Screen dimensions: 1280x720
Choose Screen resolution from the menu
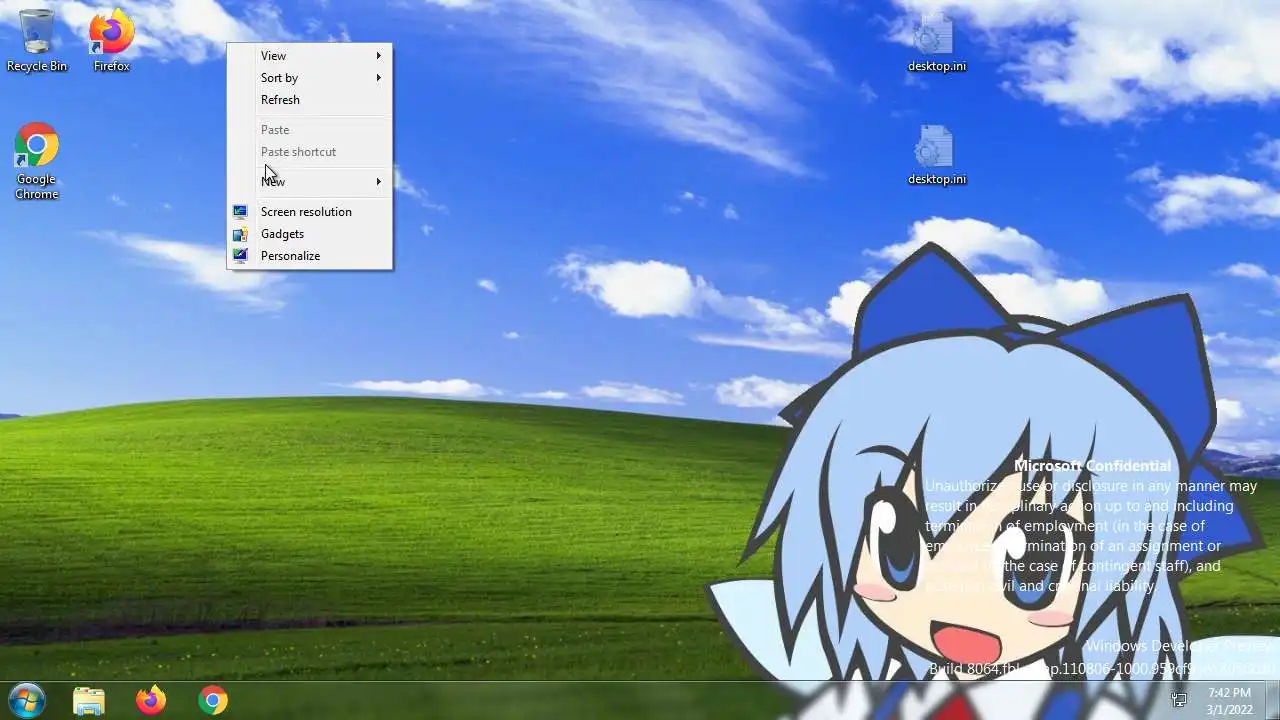(310, 212)
